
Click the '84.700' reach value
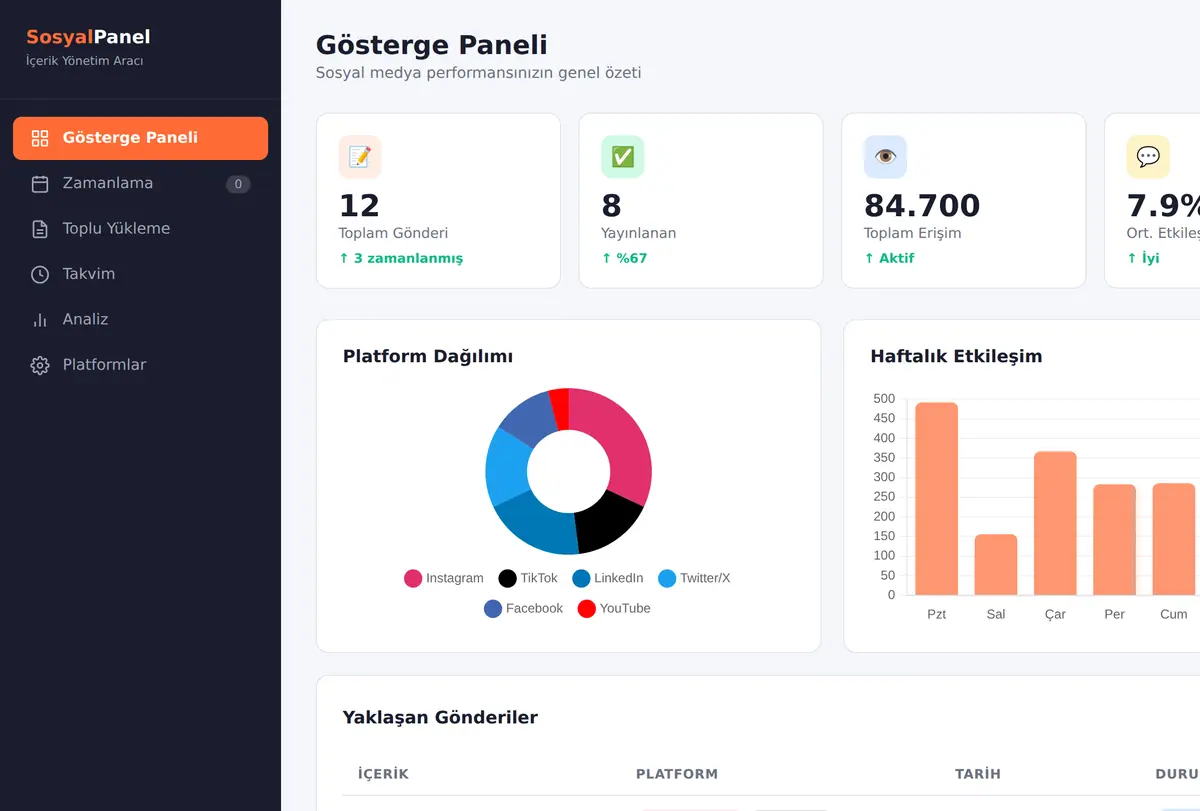coord(922,205)
